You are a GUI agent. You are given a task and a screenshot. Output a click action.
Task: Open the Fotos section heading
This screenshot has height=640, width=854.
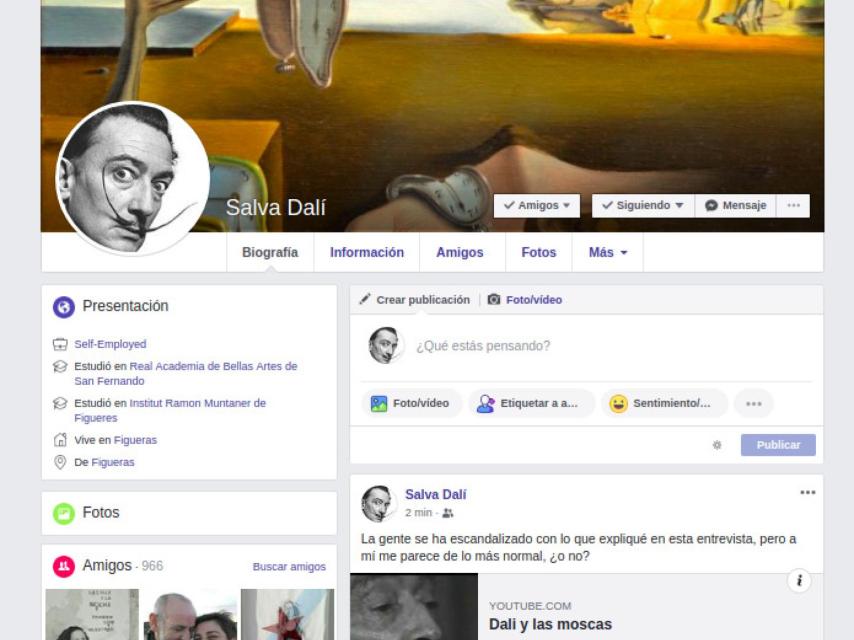(x=101, y=513)
